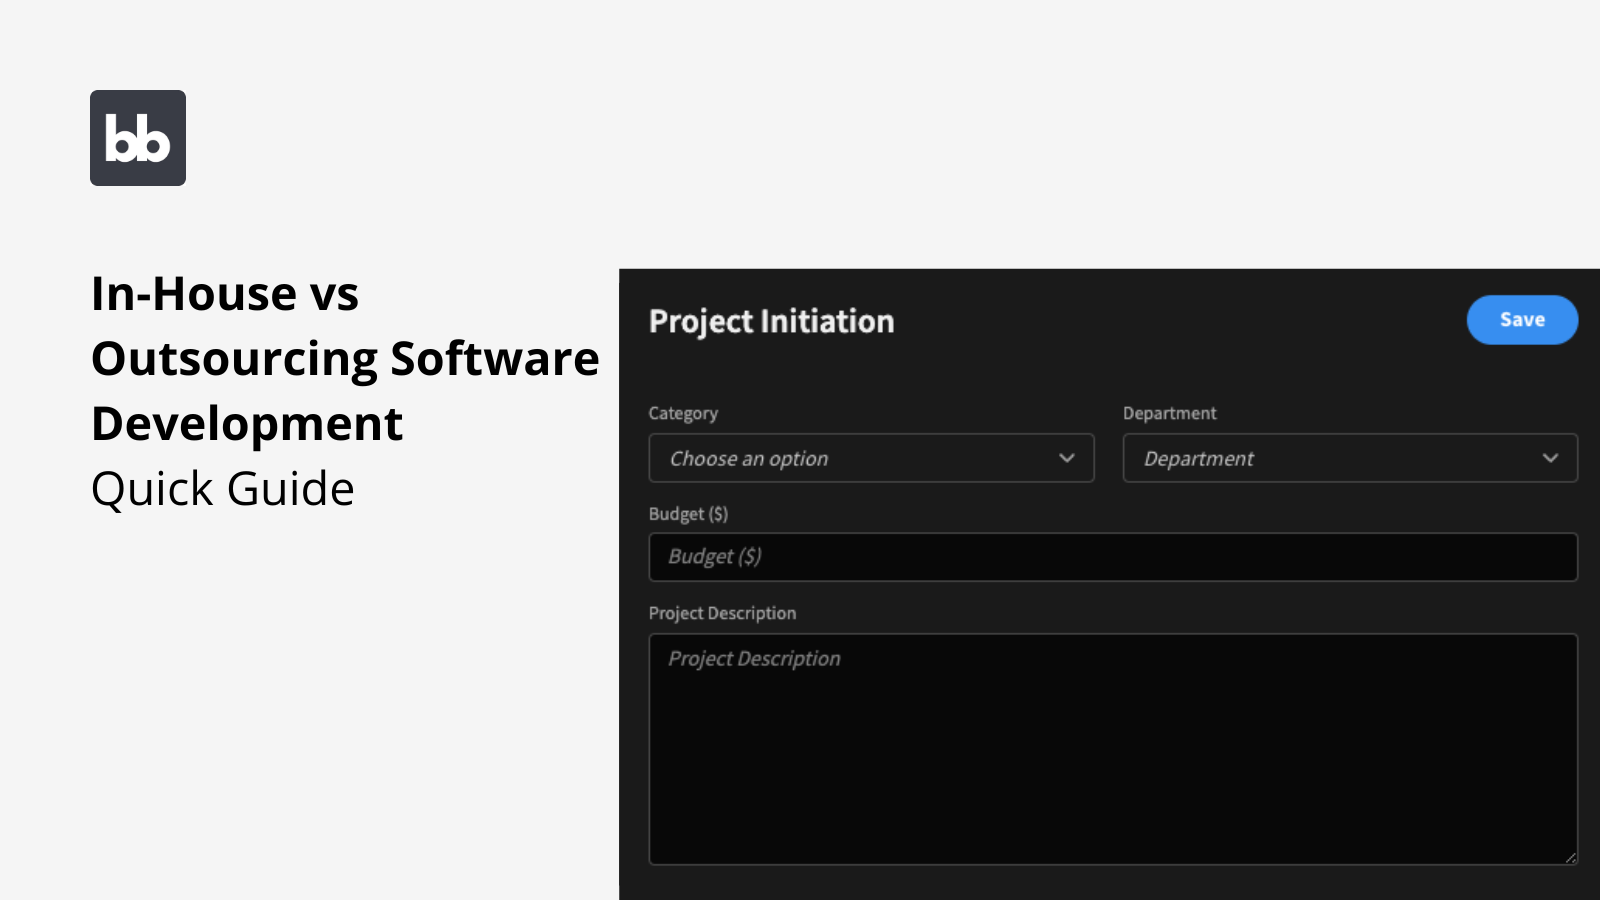Click the Department dropdown chevron icon
The width and height of the screenshot is (1600, 900).
[1551, 458]
